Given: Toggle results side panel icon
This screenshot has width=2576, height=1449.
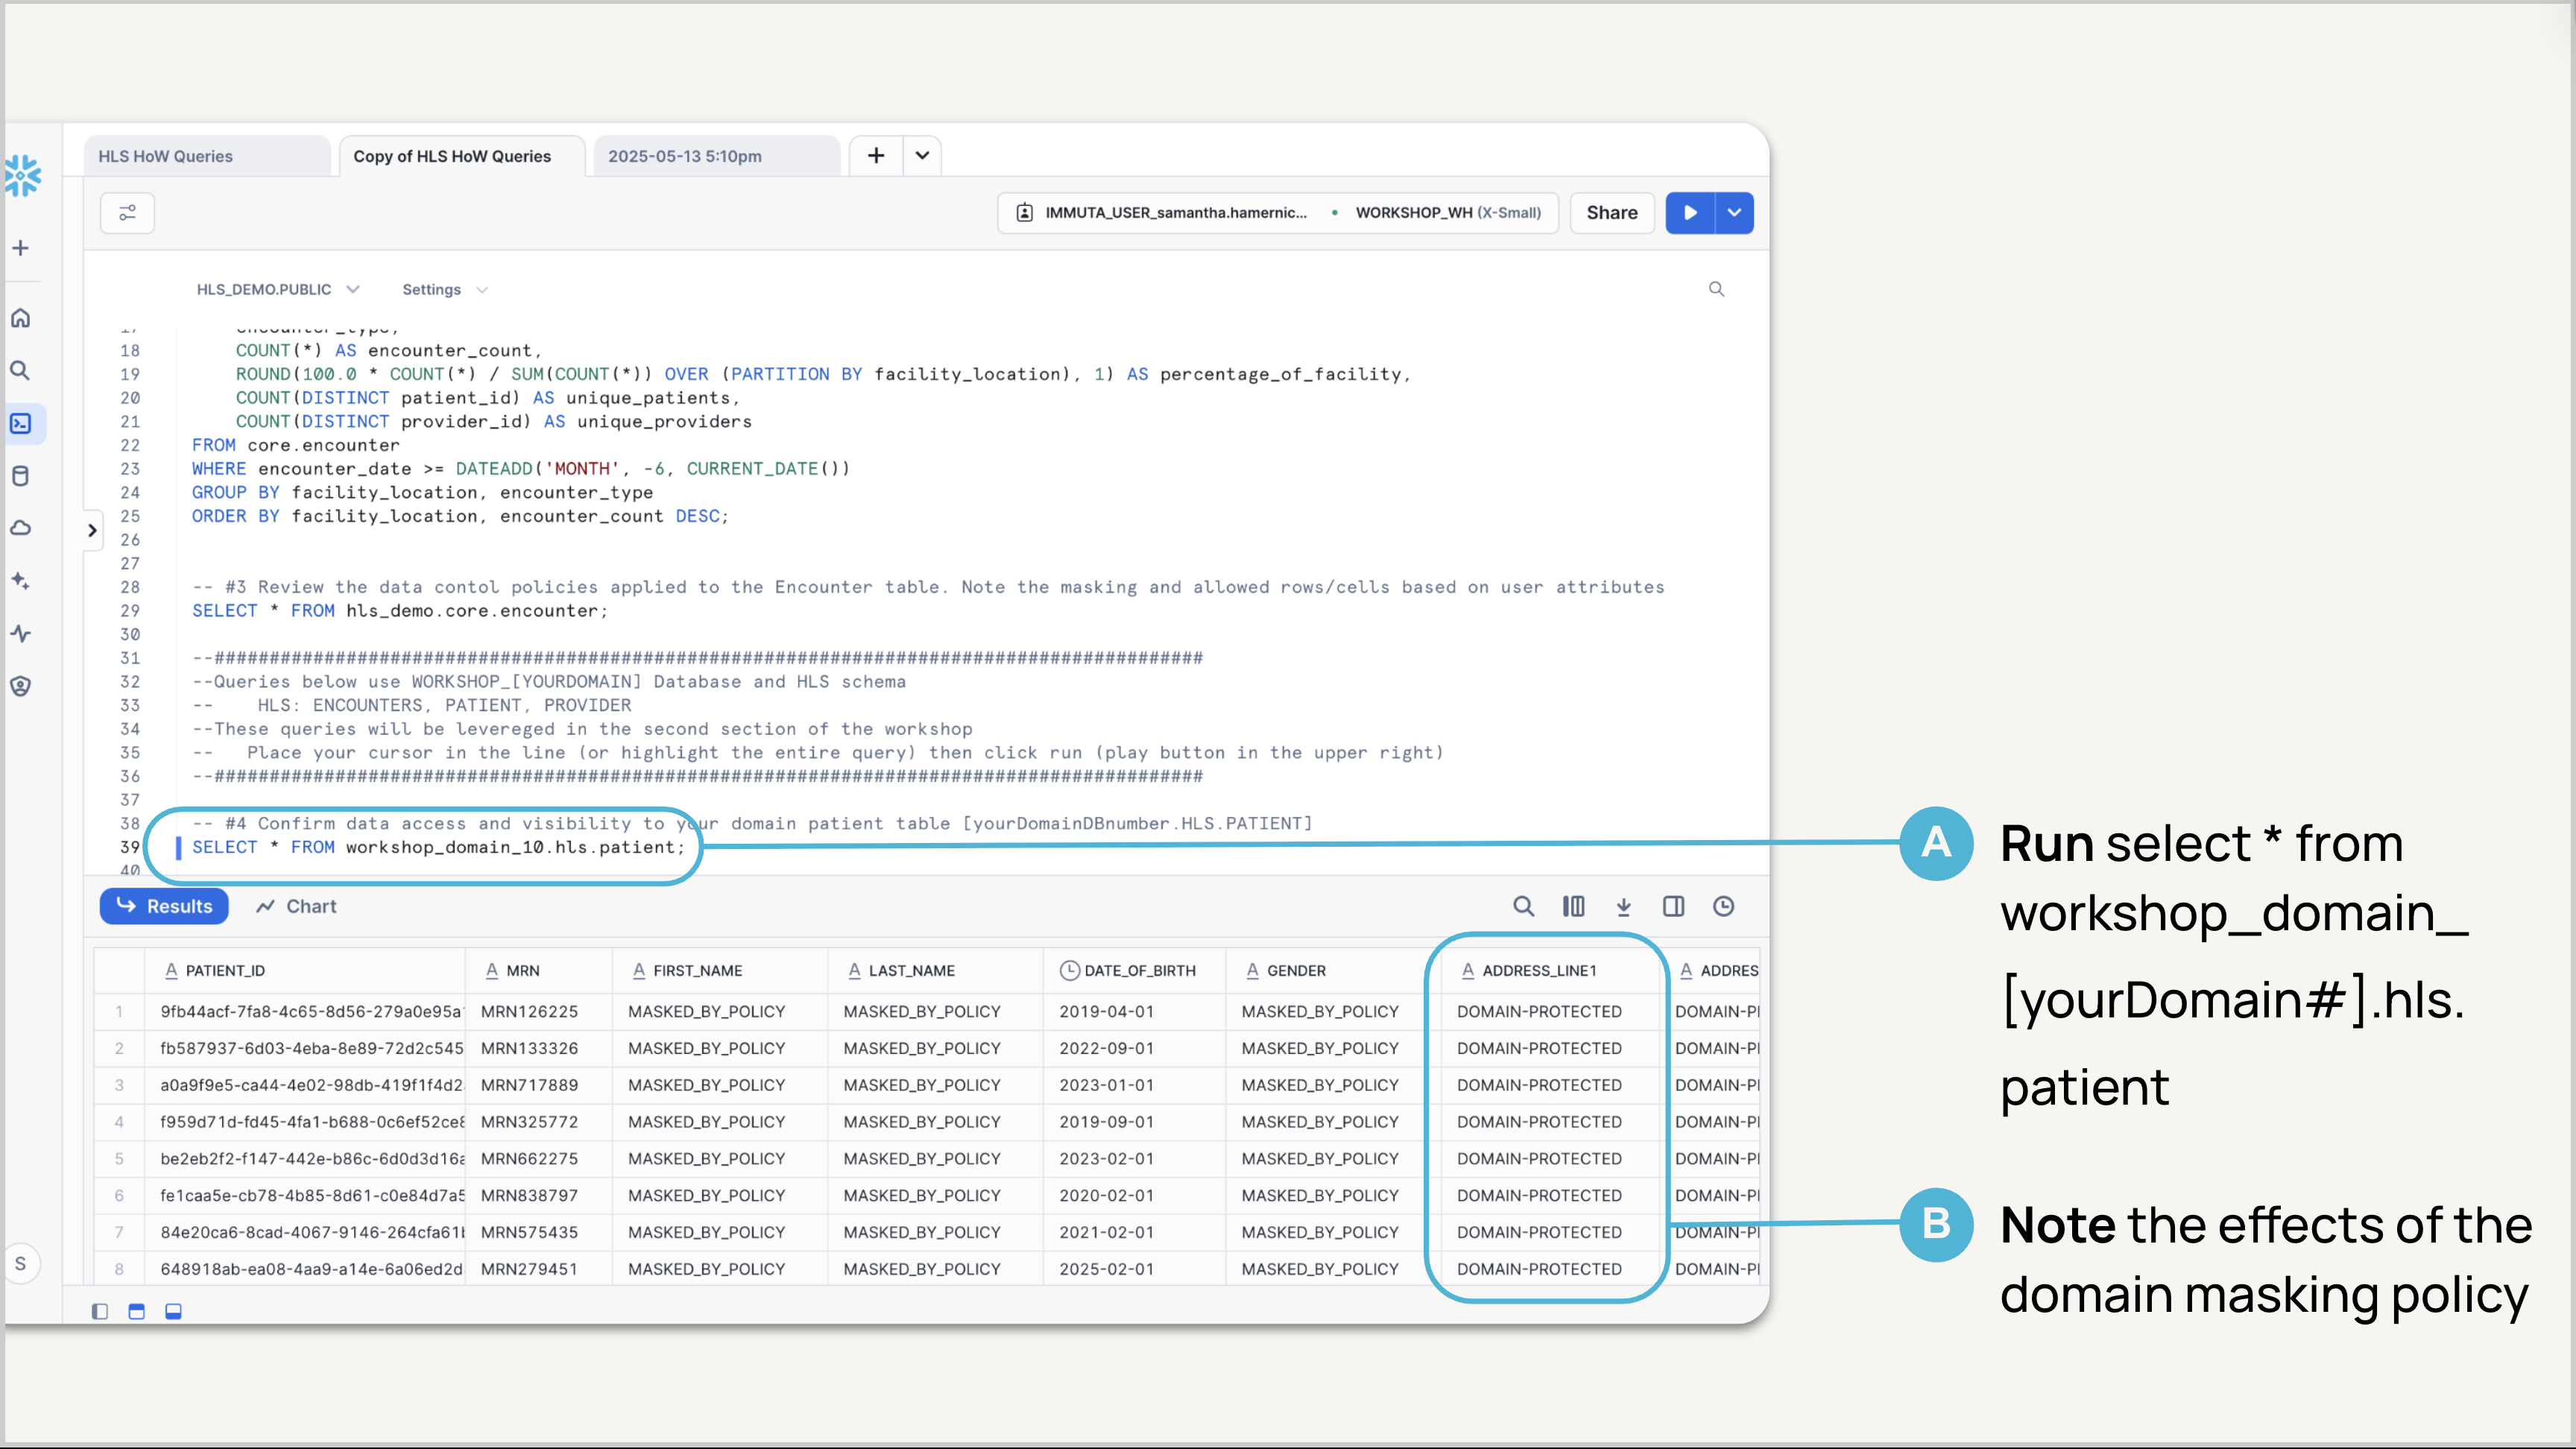Looking at the screenshot, I should [x=1673, y=906].
